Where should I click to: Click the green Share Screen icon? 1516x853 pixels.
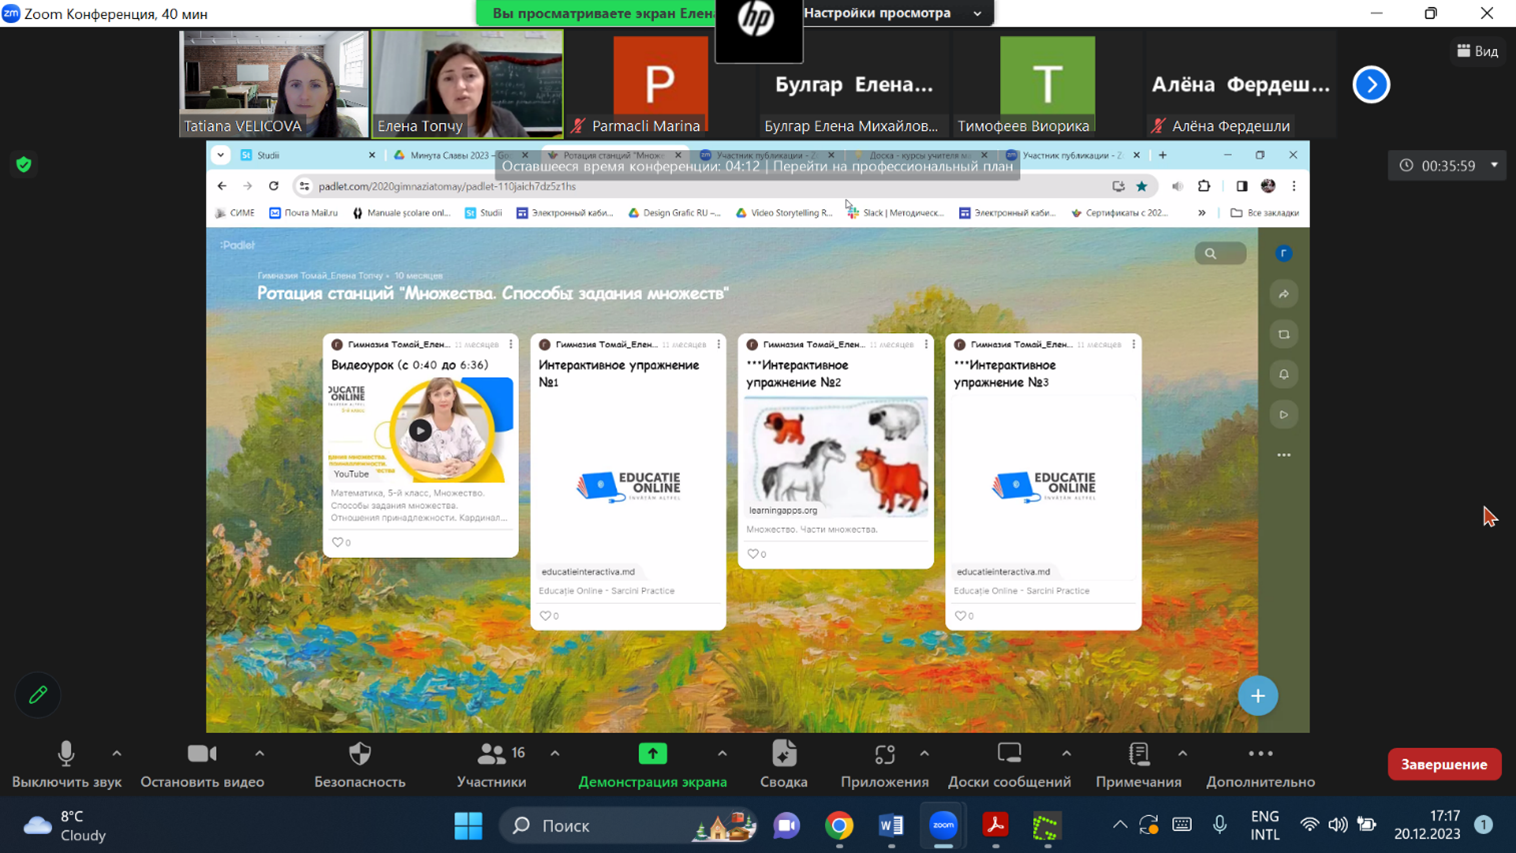click(x=652, y=754)
